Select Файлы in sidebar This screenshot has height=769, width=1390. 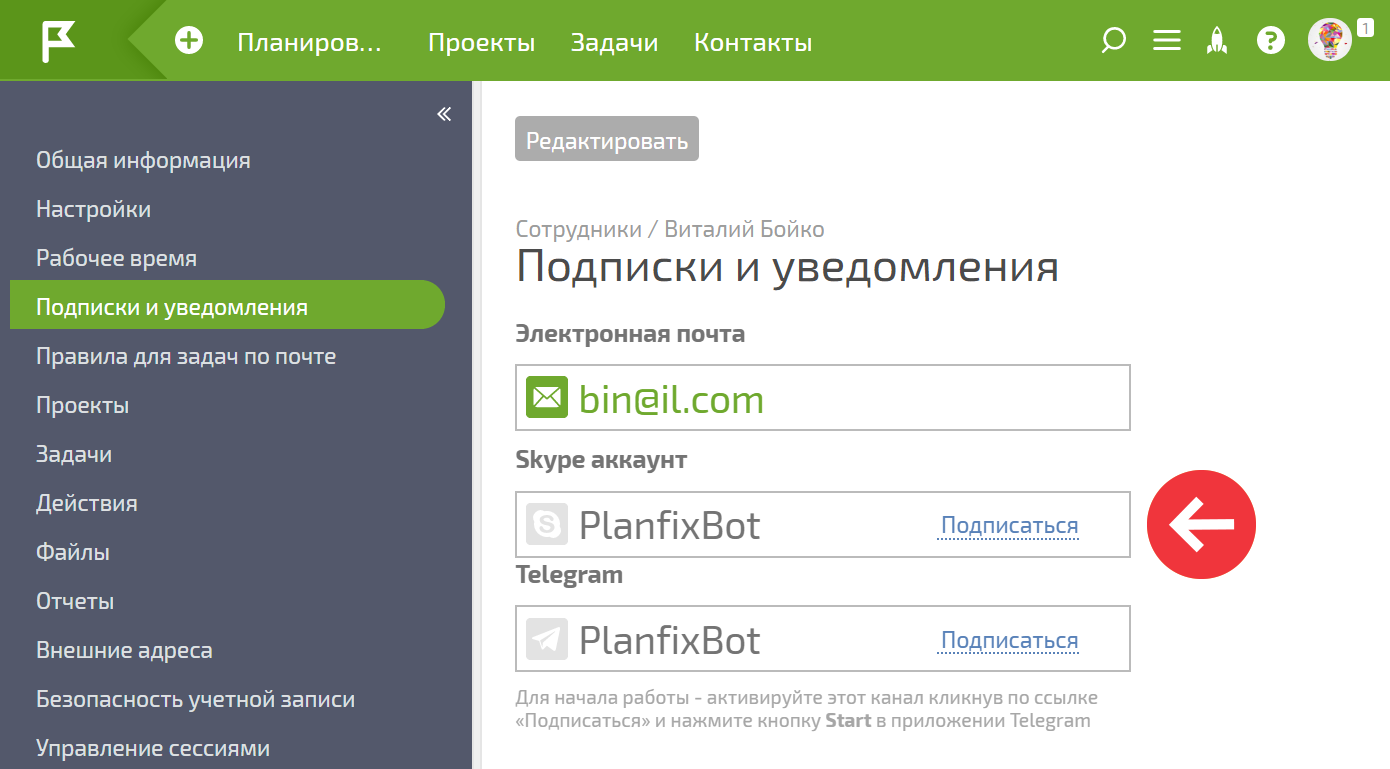73,552
